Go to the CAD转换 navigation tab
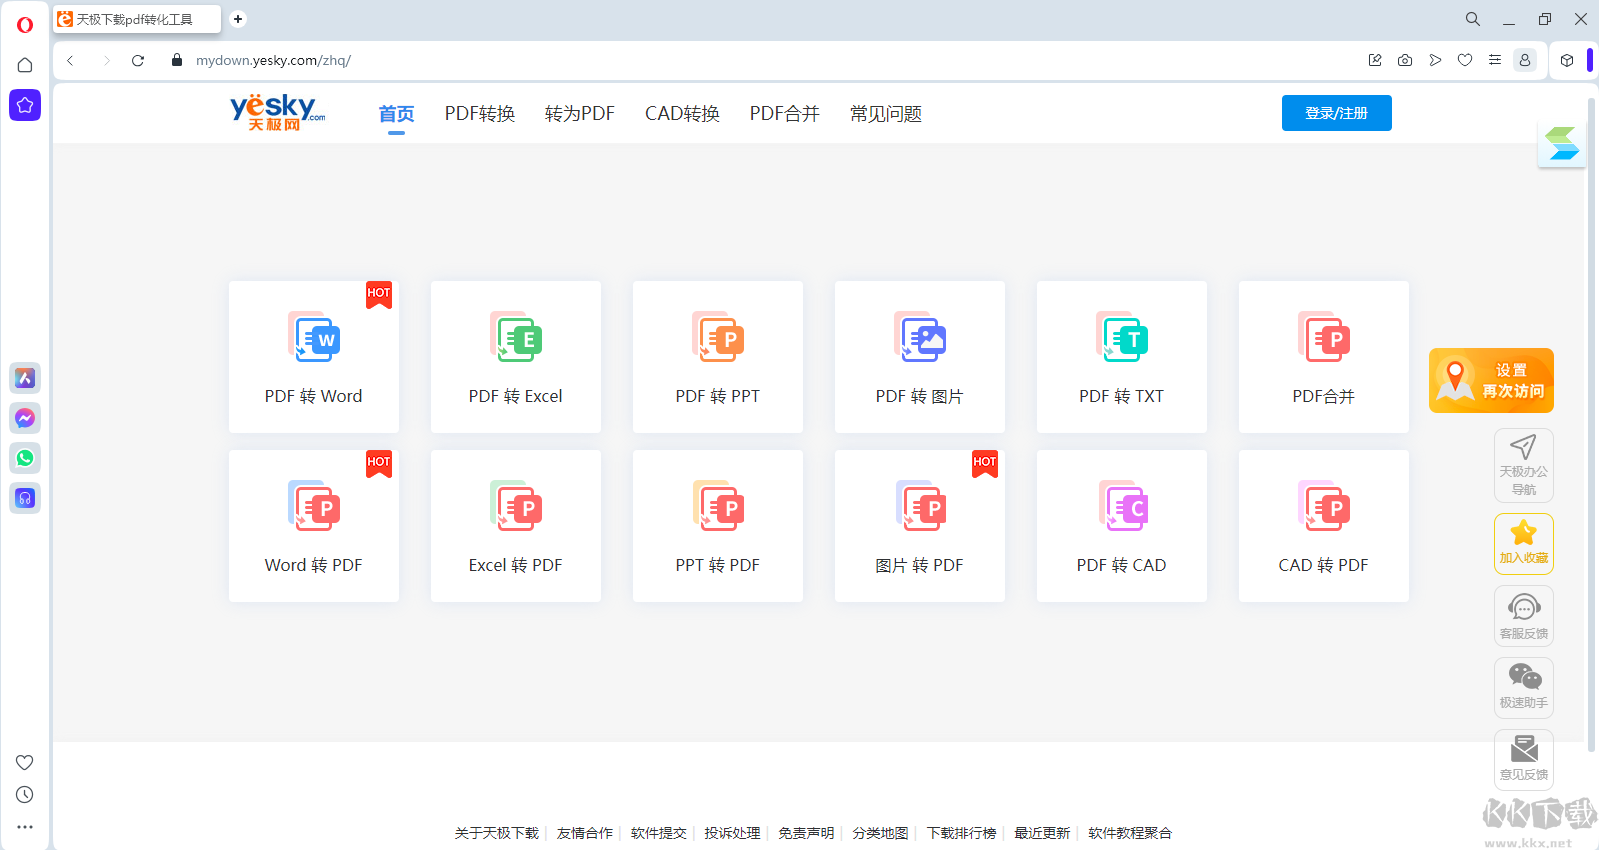This screenshot has width=1599, height=850. click(682, 114)
